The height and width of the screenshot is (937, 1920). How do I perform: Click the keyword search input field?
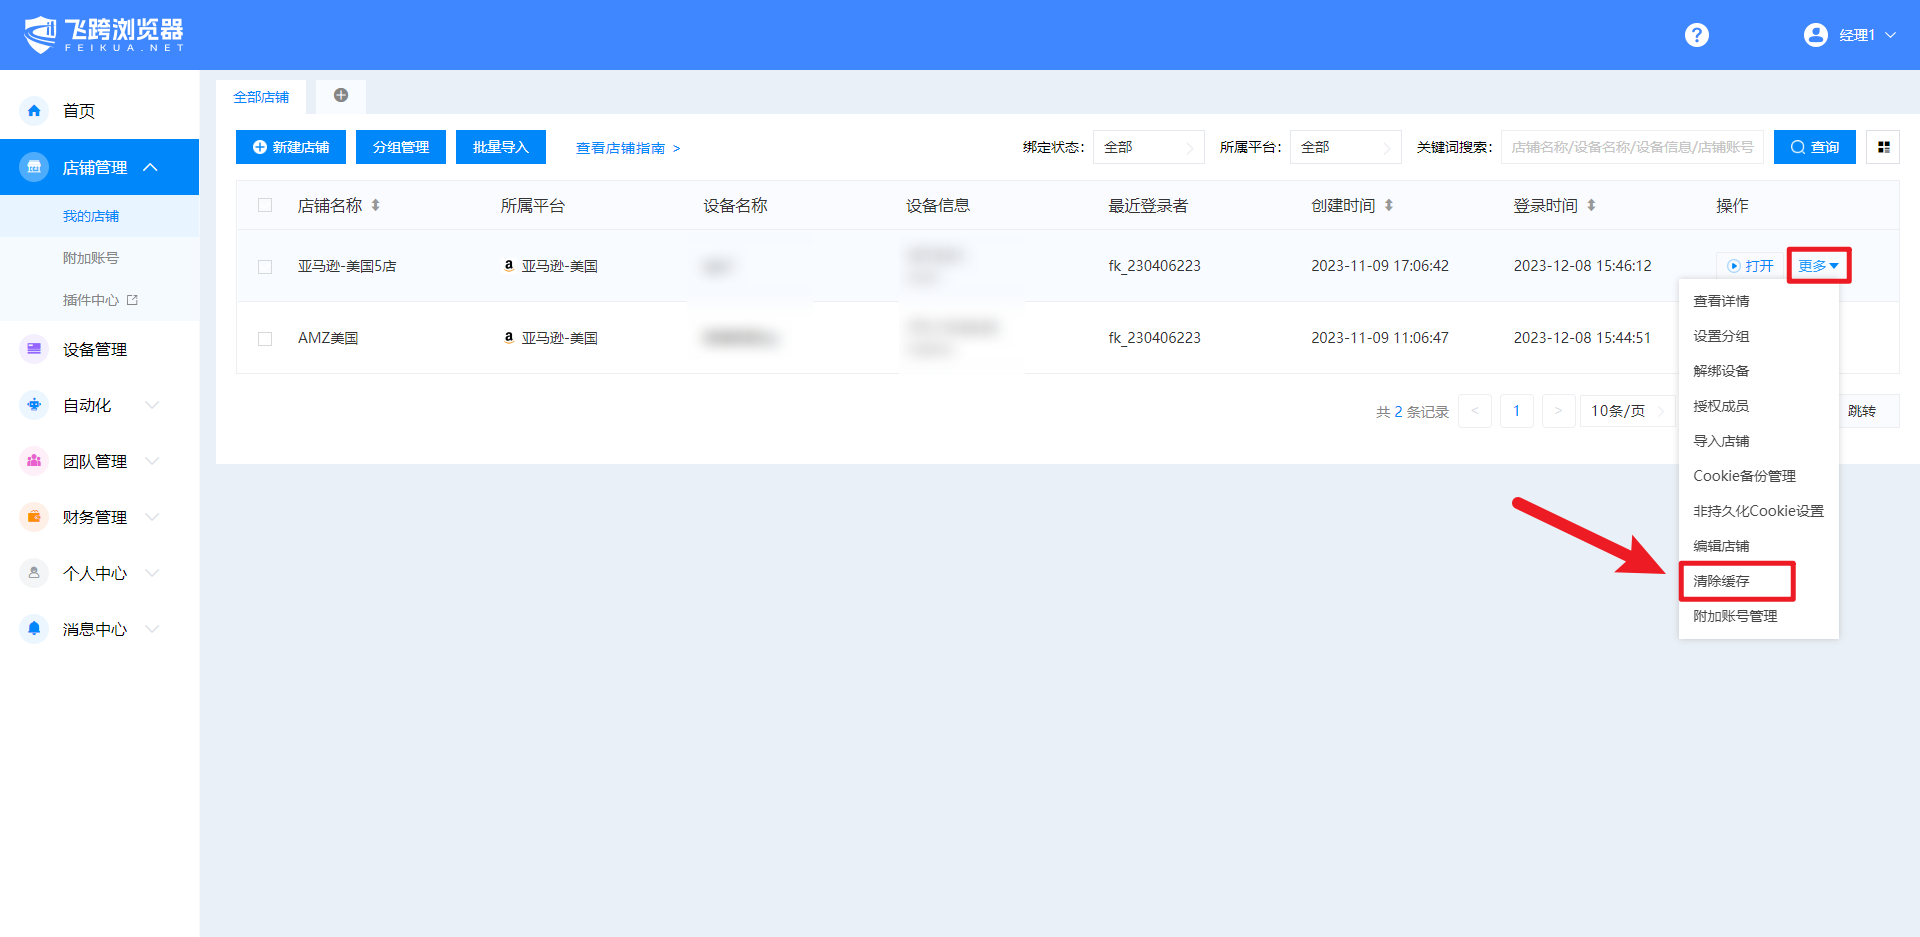(1631, 147)
